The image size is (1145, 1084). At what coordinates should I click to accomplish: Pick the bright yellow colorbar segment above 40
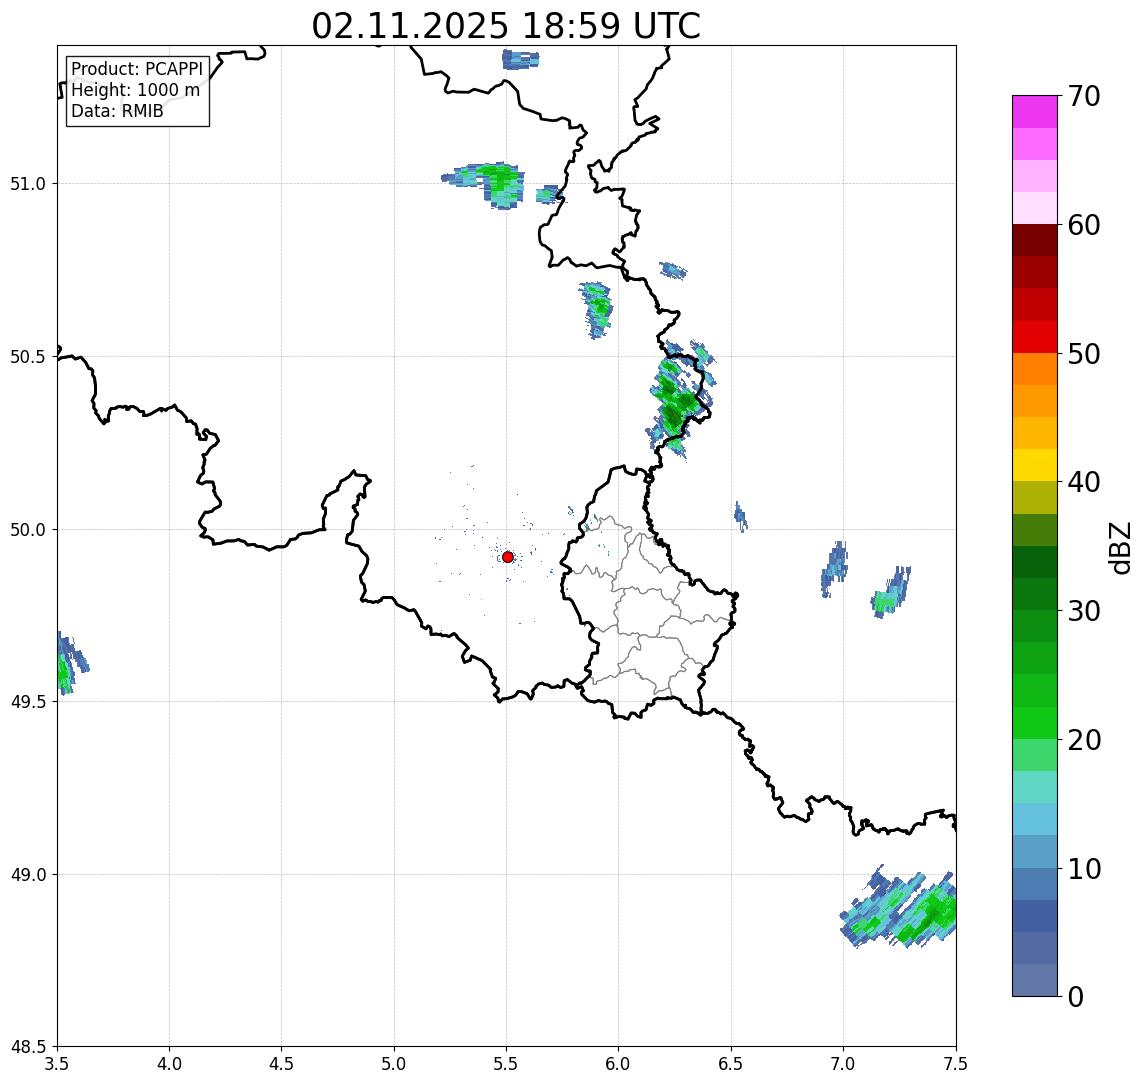1035,465
